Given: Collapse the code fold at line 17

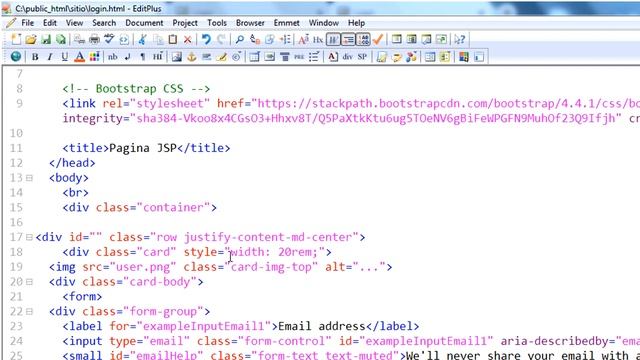Looking at the screenshot, I should pyautogui.click(x=29, y=237).
